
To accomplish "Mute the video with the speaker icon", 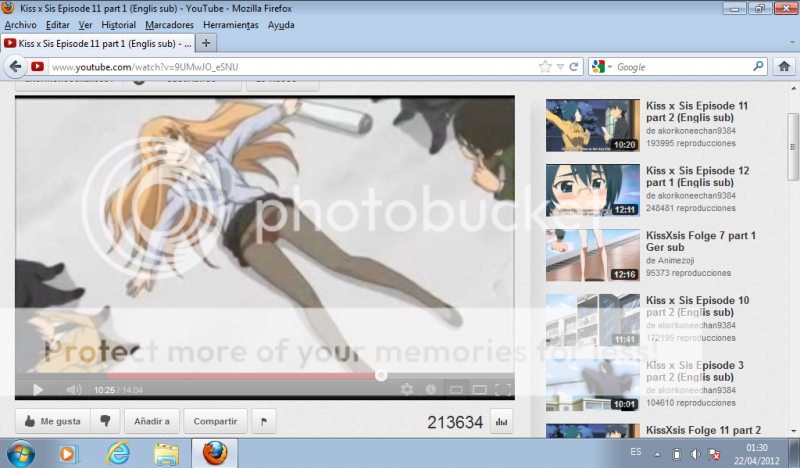I will point(74,390).
